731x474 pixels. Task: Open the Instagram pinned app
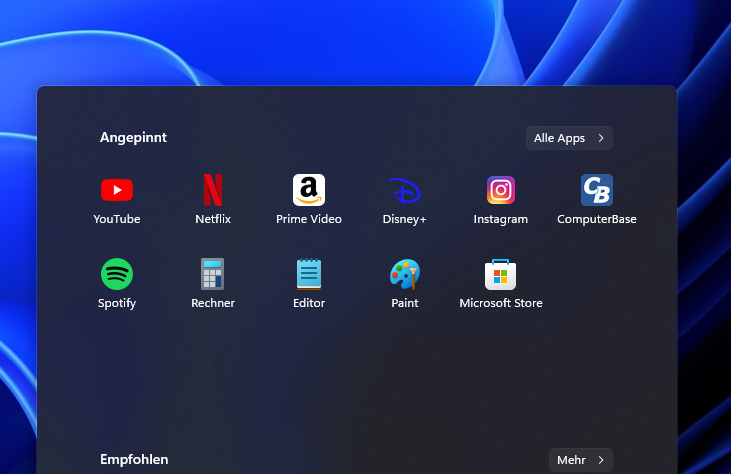pyautogui.click(x=501, y=199)
